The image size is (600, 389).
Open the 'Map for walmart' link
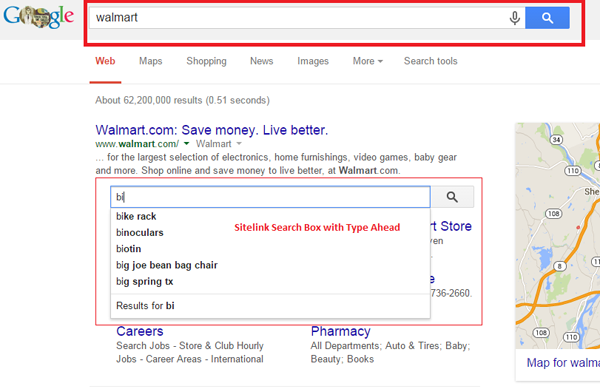(563, 363)
